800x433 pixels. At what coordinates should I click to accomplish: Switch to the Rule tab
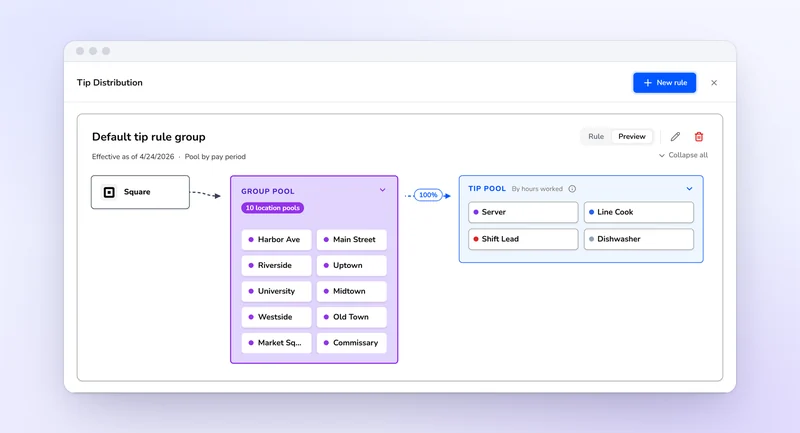[595, 137]
